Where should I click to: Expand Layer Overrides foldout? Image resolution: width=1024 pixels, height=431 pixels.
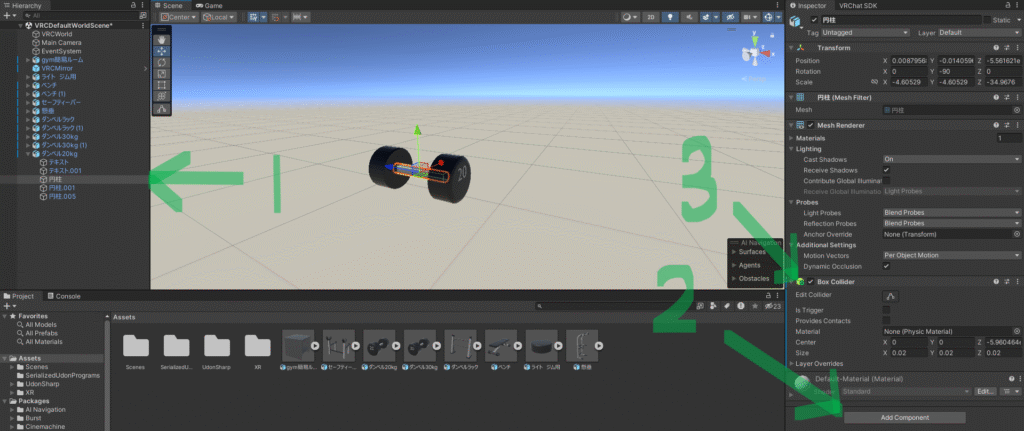(792, 363)
